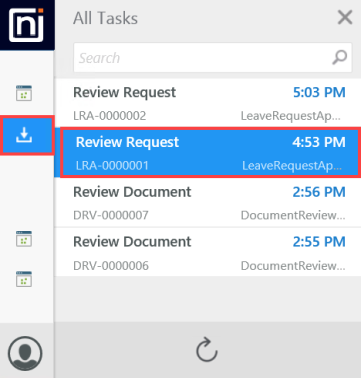Open the form icon just above the task inbox icon
This screenshot has width=361, height=378.
point(24,93)
